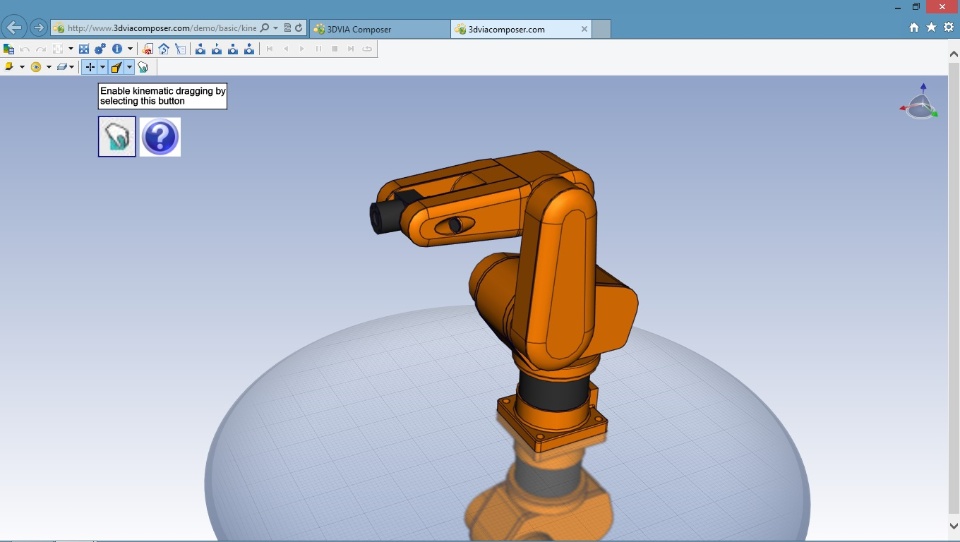This screenshot has height=542, width=960.
Task: Open the dropdown arrow beside the film-strip icon
Action: coord(70,48)
